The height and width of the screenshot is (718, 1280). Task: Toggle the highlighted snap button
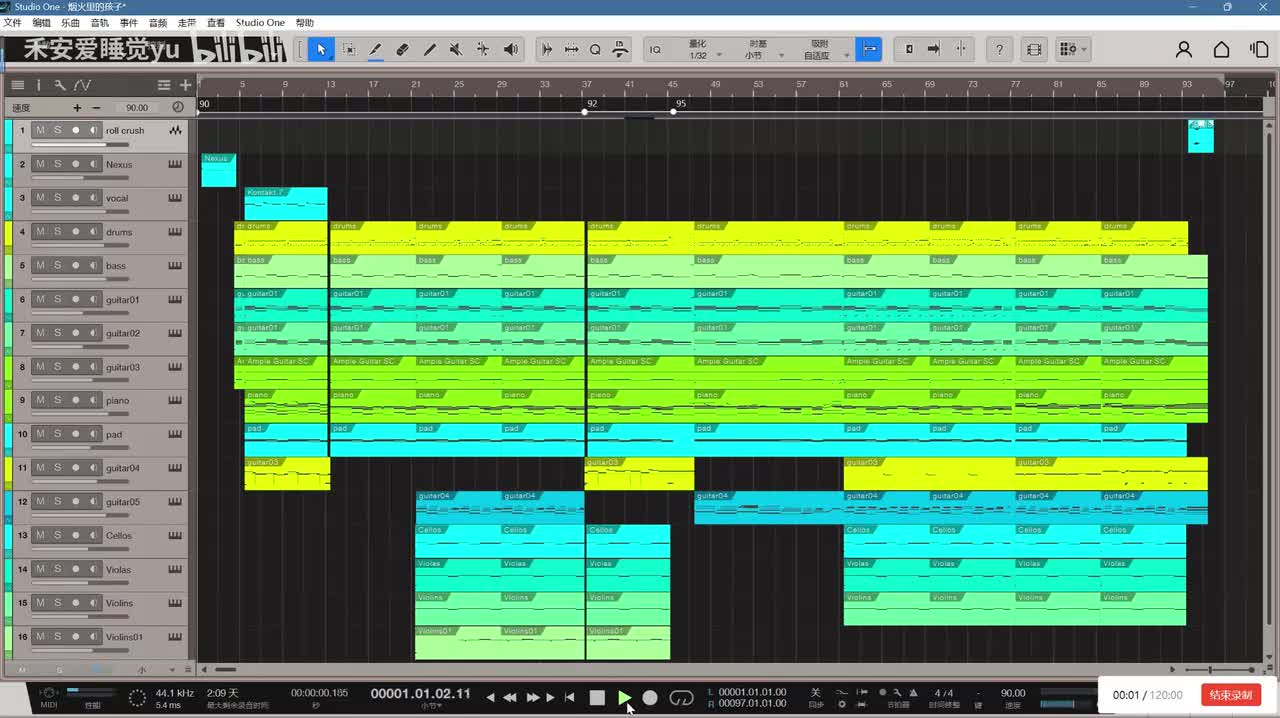click(x=869, y=49)
